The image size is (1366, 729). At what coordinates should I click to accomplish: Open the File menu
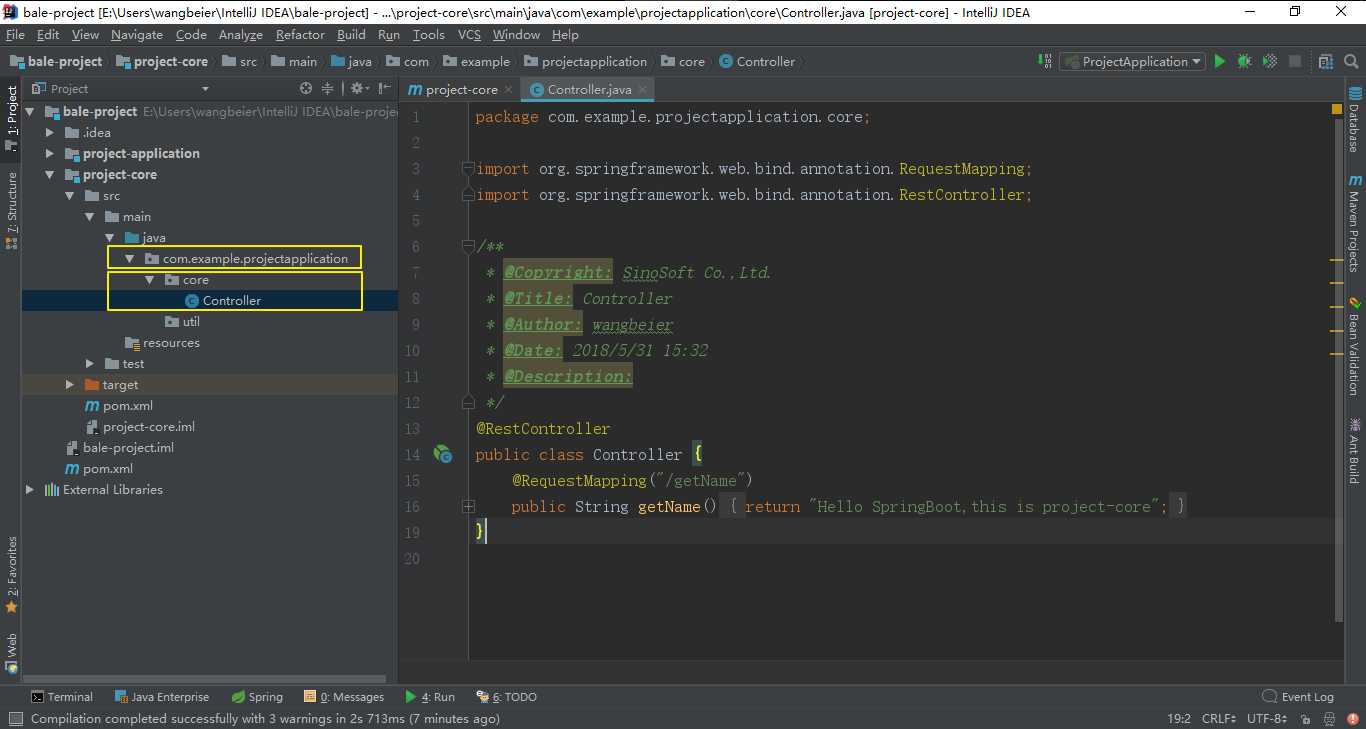tap(16, 35)
